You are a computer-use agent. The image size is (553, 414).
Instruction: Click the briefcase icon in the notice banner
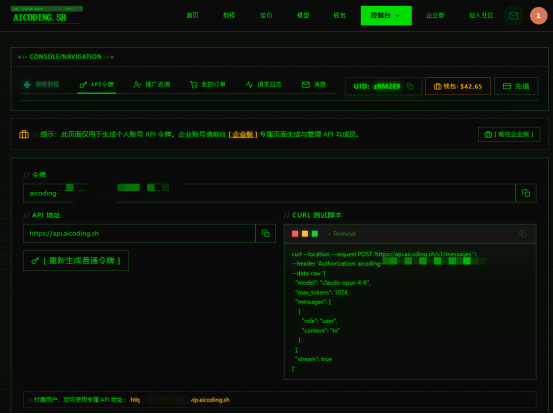tap(24, 134)
